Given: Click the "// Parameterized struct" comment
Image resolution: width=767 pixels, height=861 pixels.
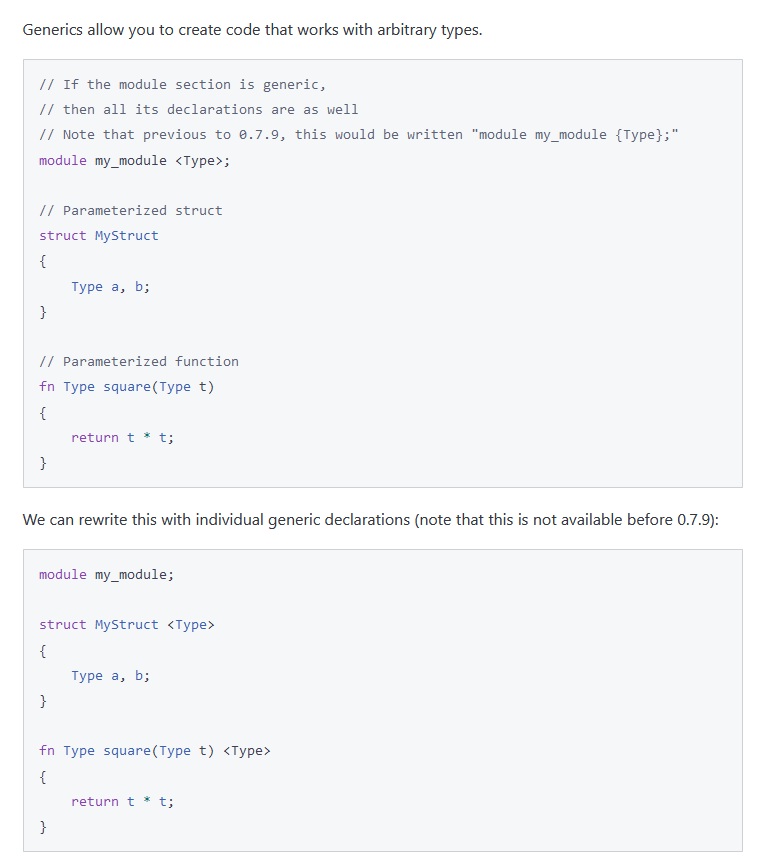Looking at the screenshot, I should tap(130, 211).
